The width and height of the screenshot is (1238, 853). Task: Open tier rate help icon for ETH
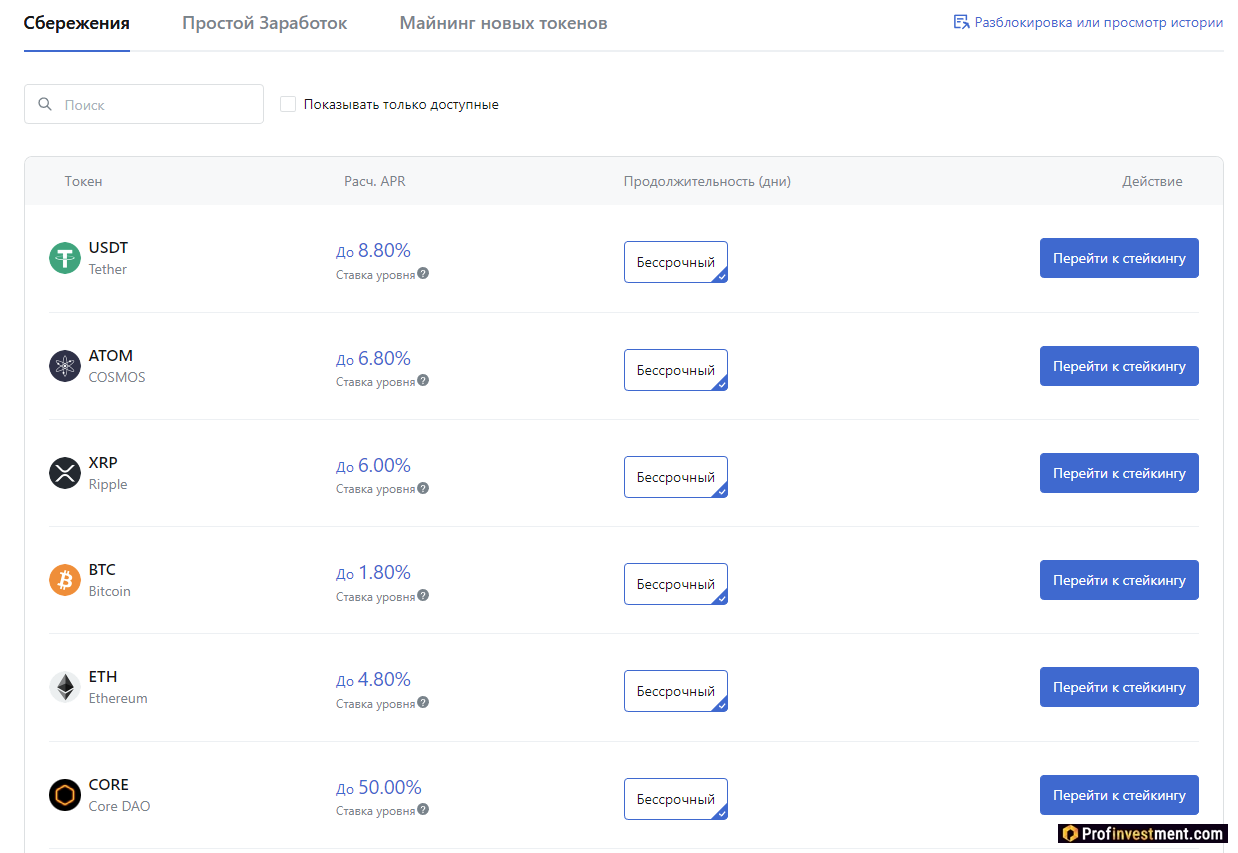tap(423, 703)
